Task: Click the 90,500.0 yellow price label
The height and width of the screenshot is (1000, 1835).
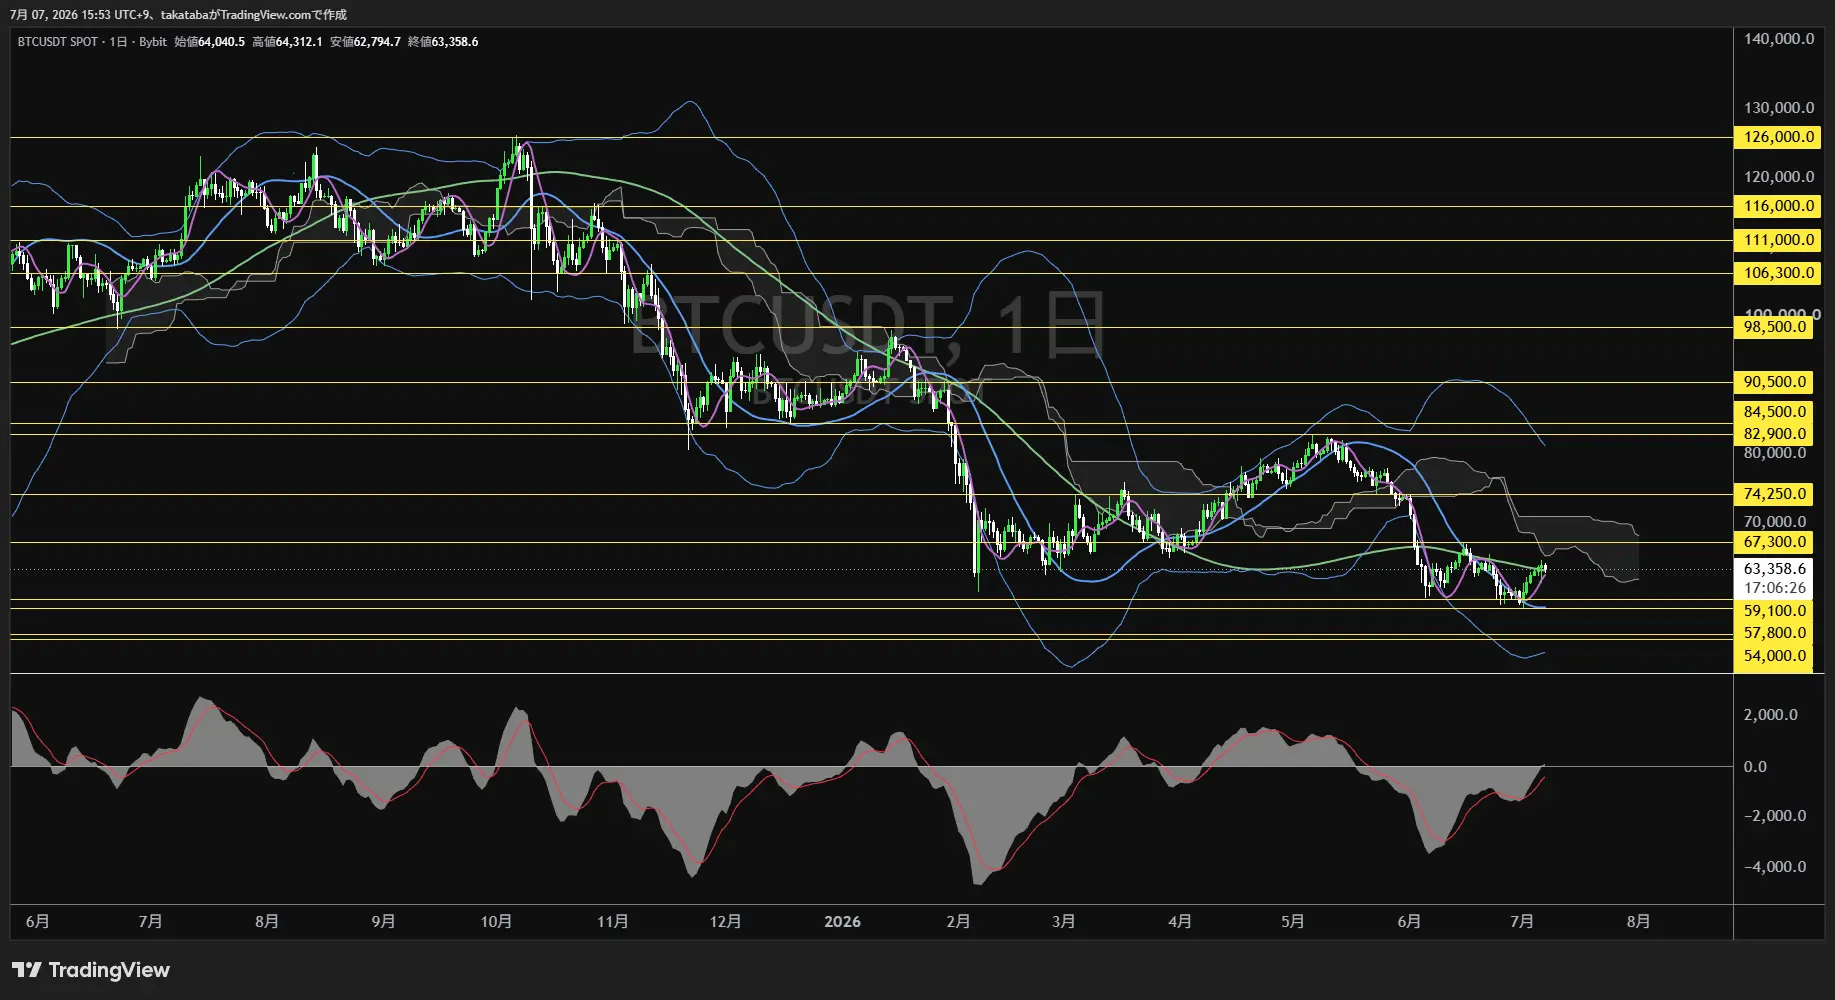Action: pyautogui.click(x=1774, y=382)
